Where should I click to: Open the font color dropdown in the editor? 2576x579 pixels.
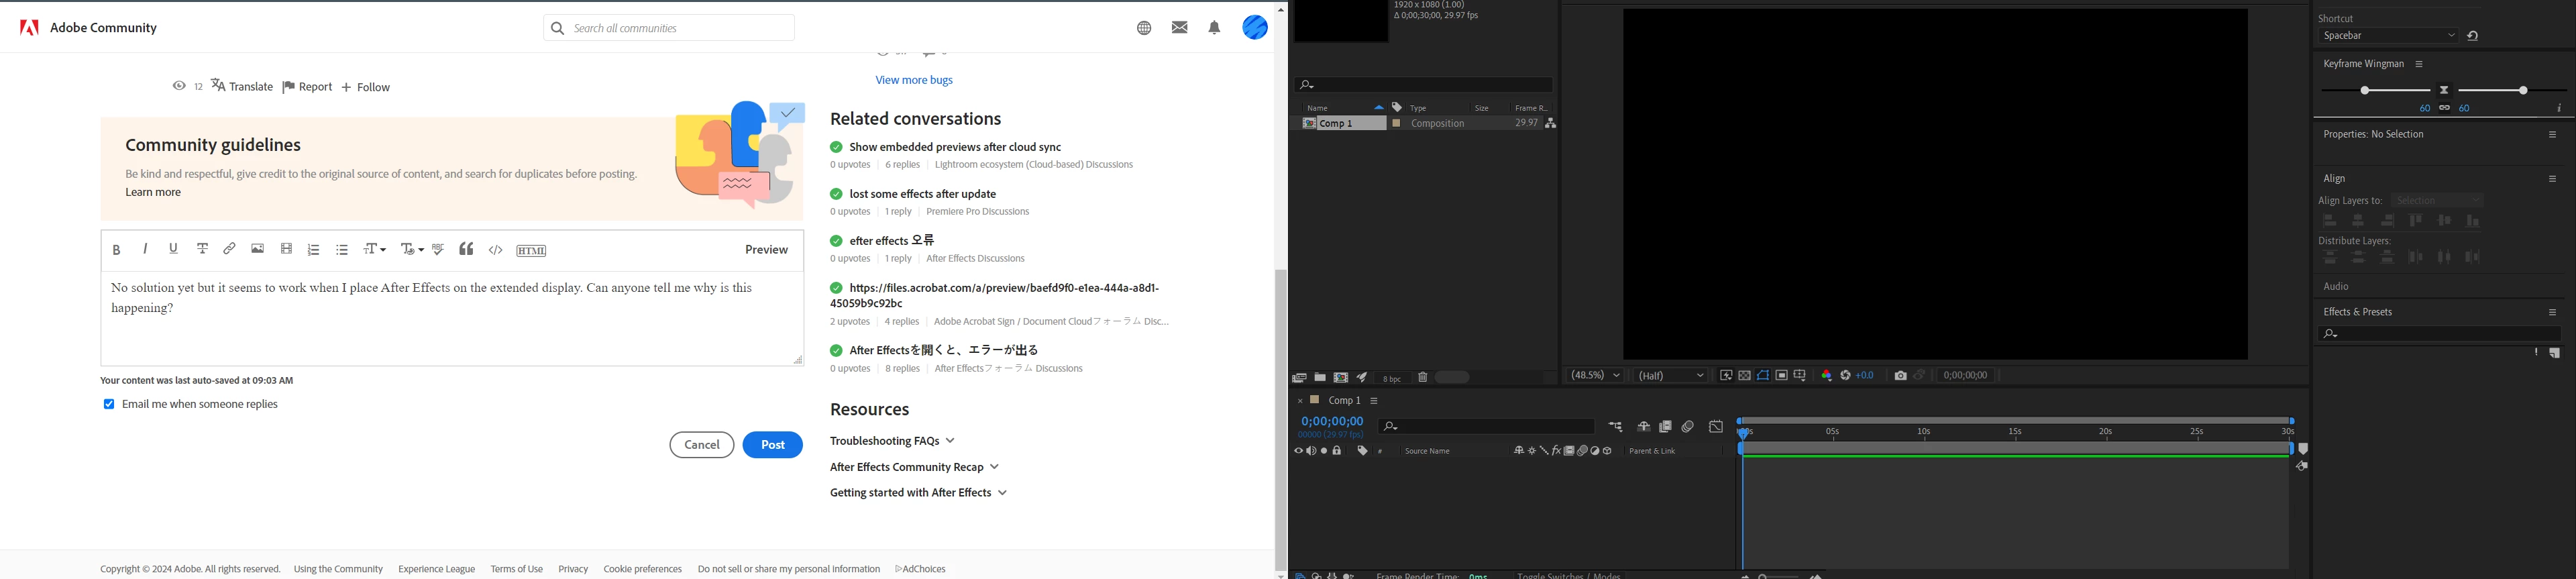412,249
